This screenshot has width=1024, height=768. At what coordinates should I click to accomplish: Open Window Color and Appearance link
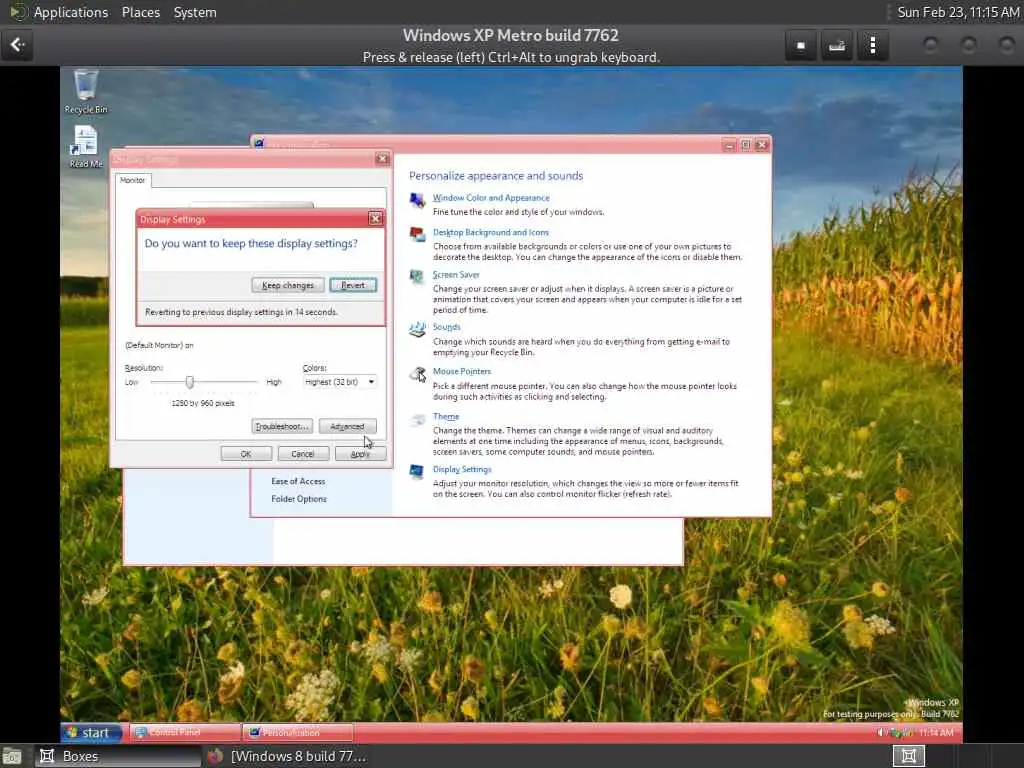click(x=491, y=198)
